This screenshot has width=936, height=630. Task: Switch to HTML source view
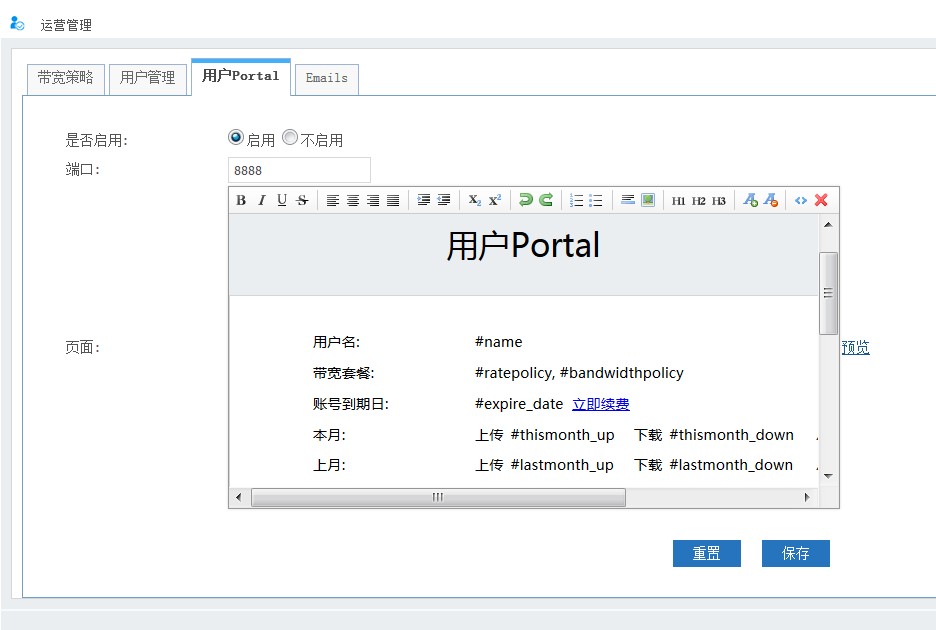(801, 200)
